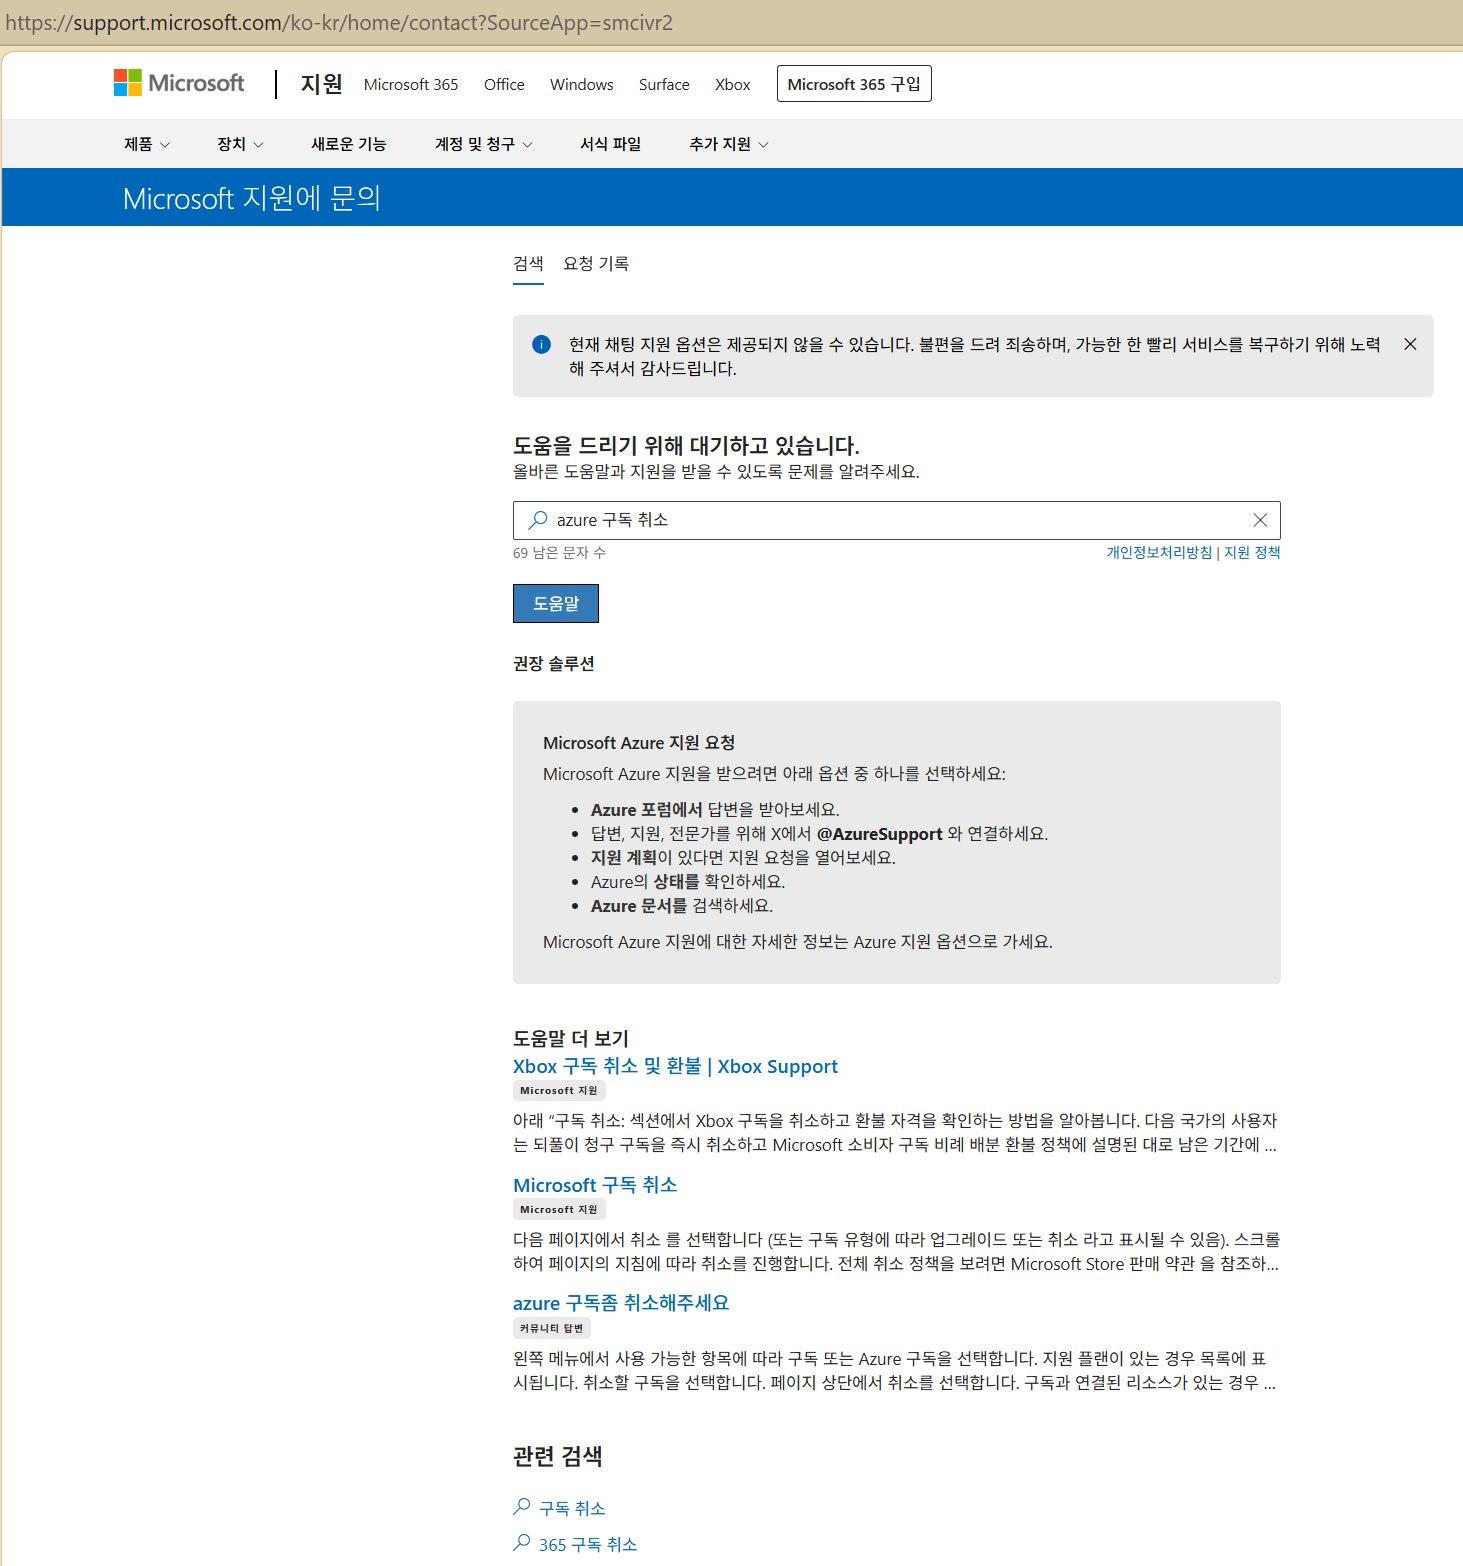Click Microsoft Azure 지원 요청 card title
This screenshot has width=1463, height=1566.
click(639, 743)
